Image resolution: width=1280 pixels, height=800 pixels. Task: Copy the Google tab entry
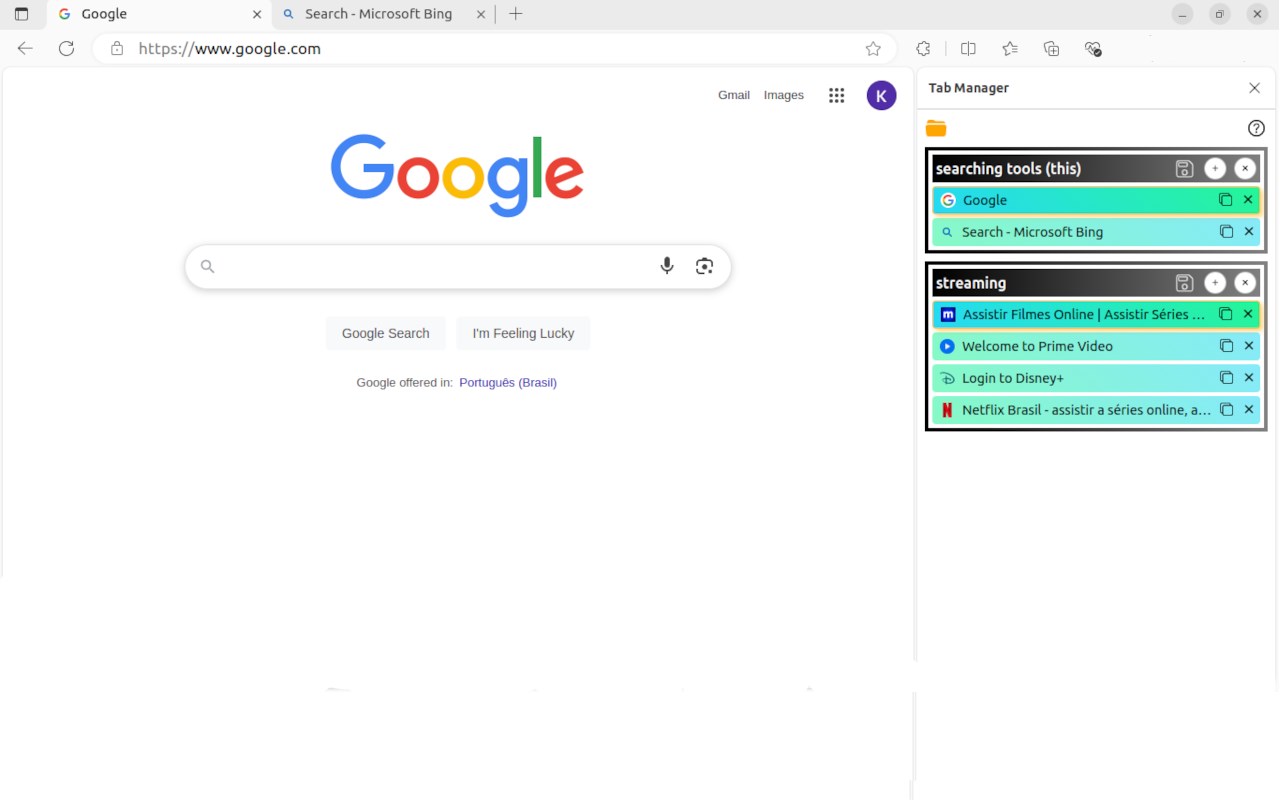1226,200
